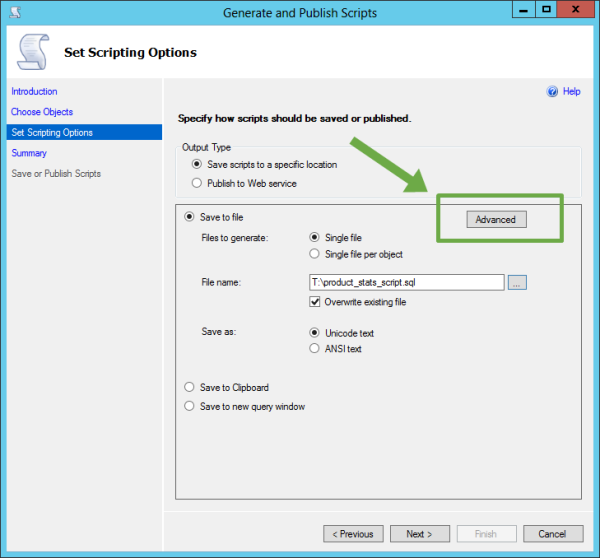Viewport: 600px width, 558px height.
Task: Jump to the Summary step
Action: point(29,153)
